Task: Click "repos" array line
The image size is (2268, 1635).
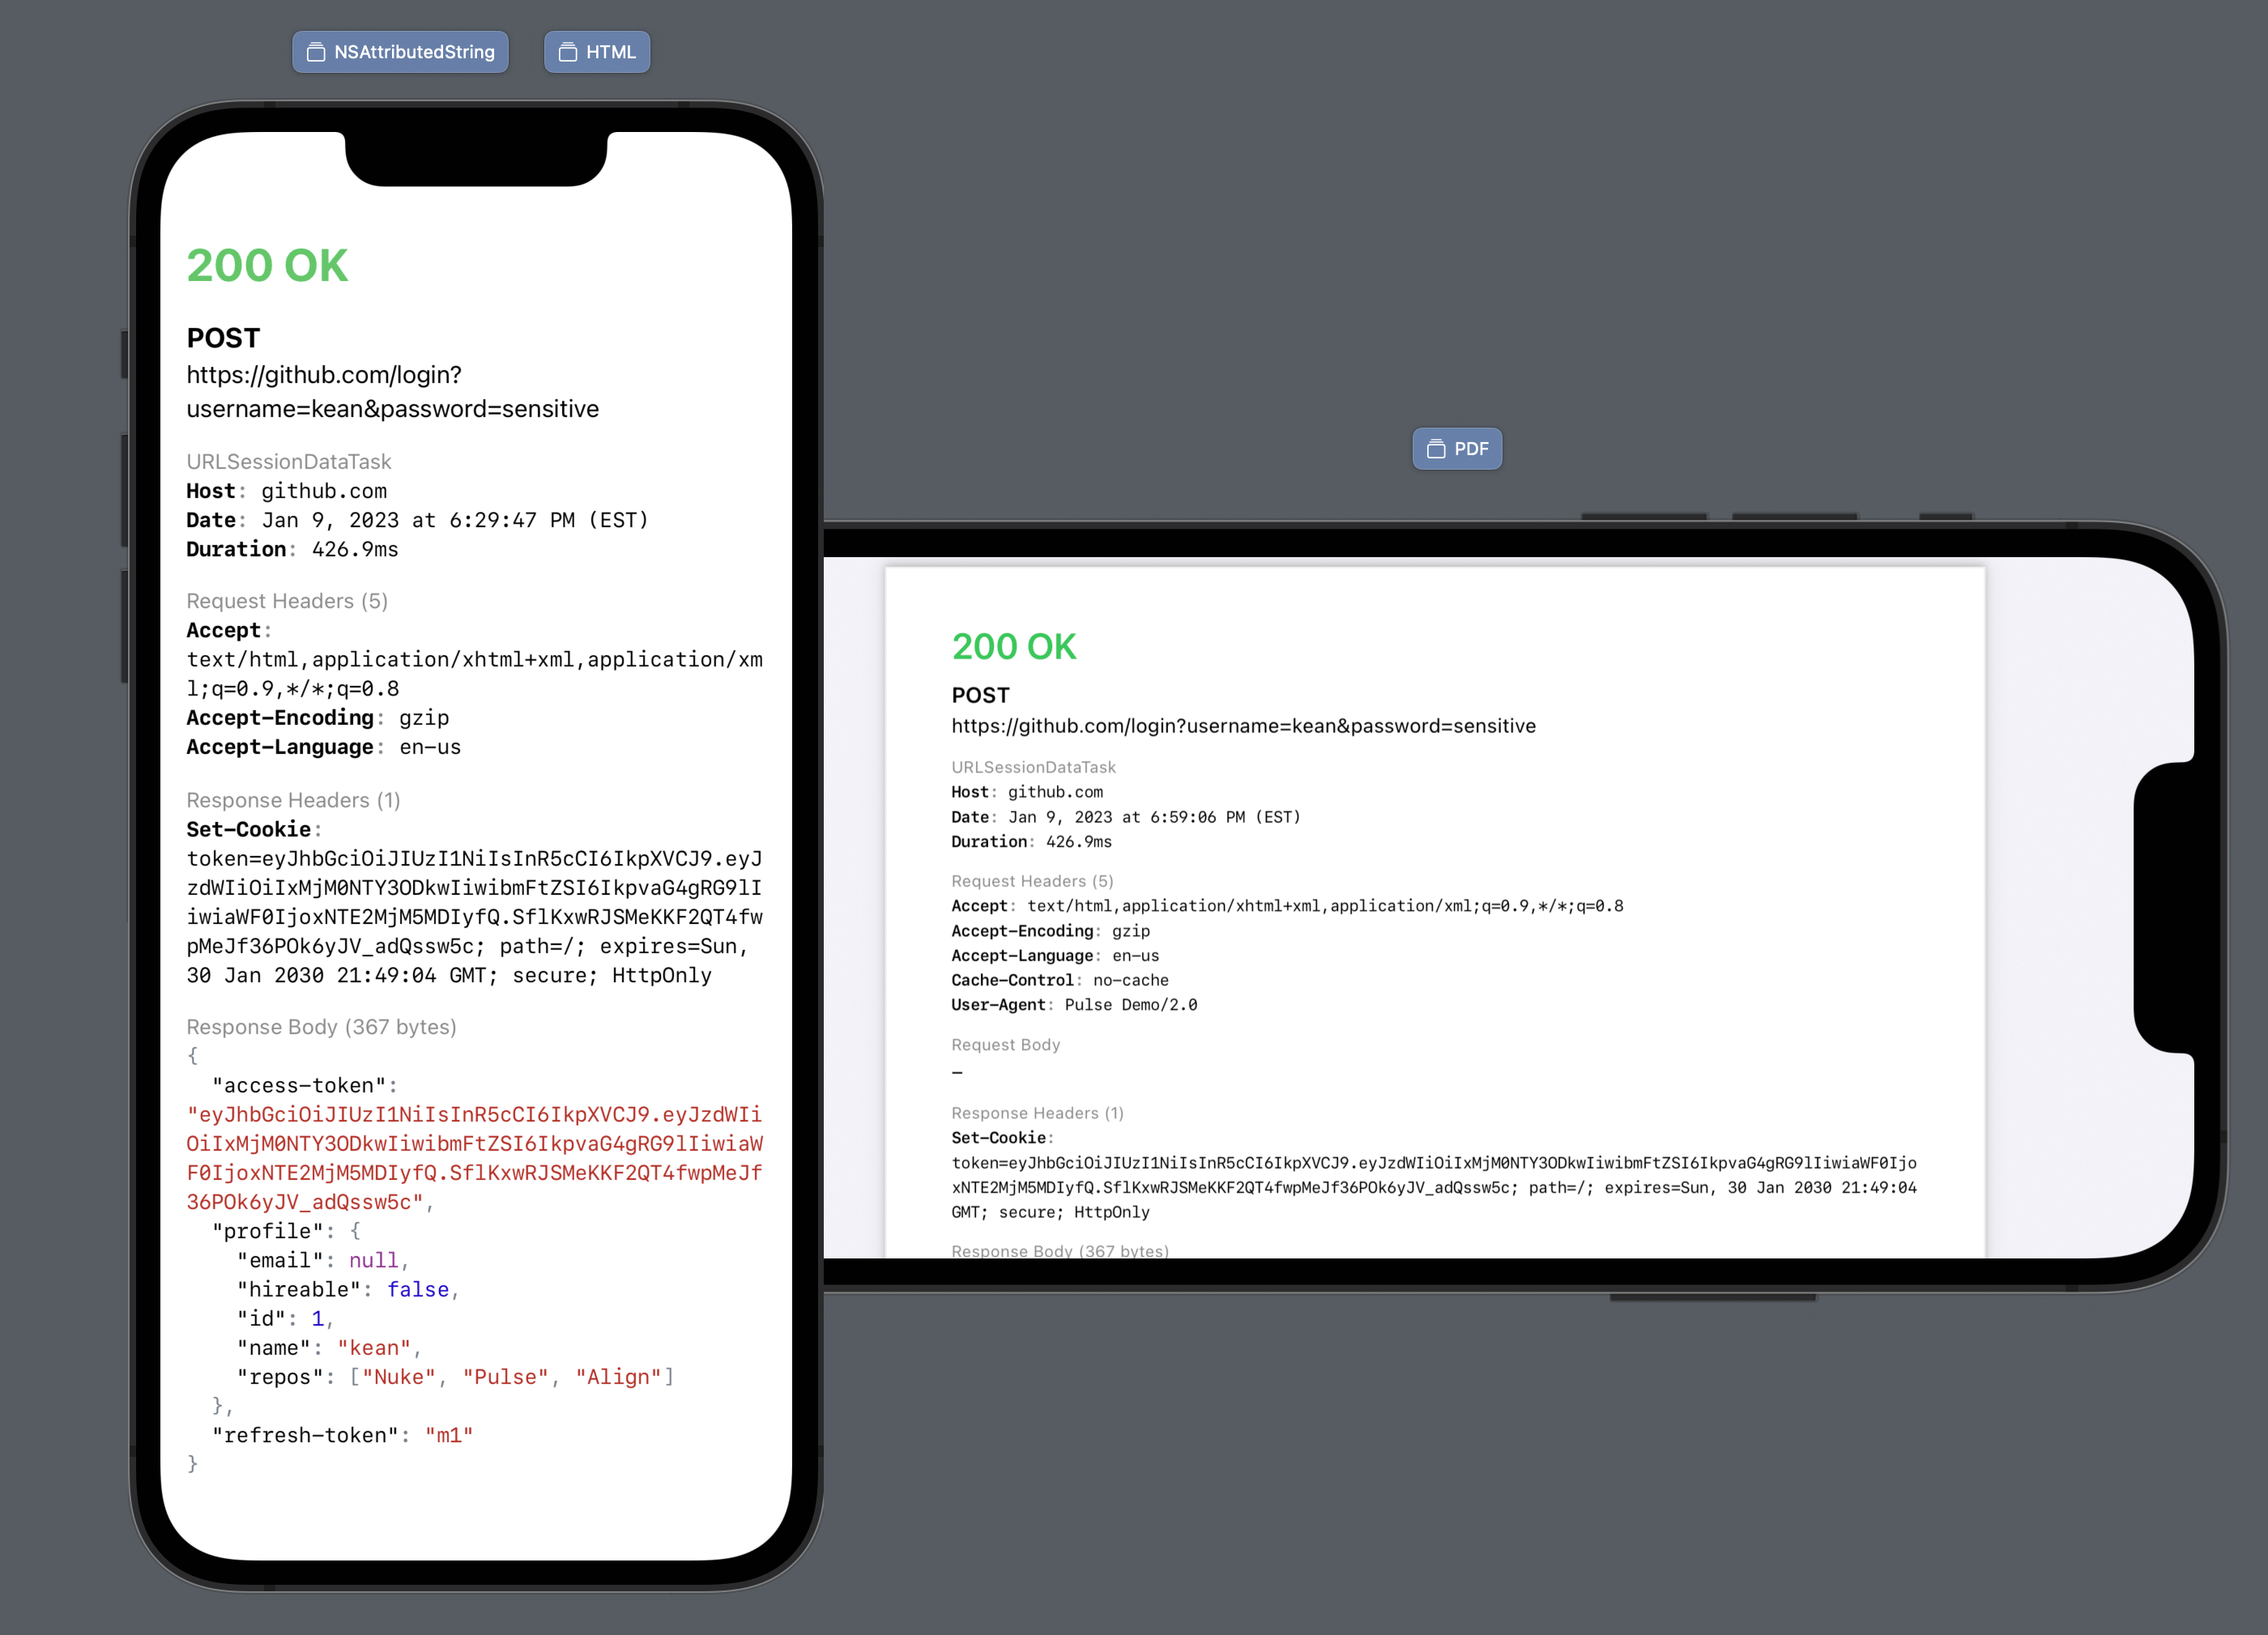Action: (455, 1377)
